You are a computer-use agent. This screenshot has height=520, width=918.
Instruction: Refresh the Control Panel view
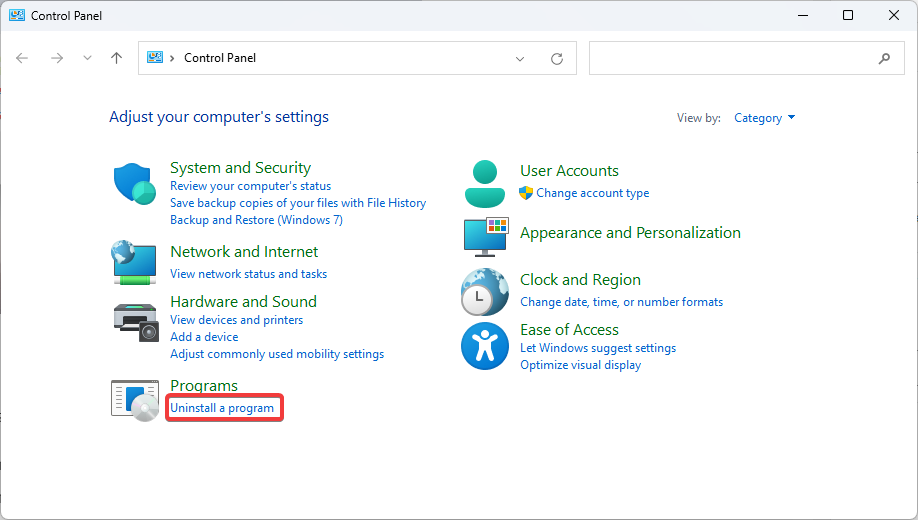557,59
